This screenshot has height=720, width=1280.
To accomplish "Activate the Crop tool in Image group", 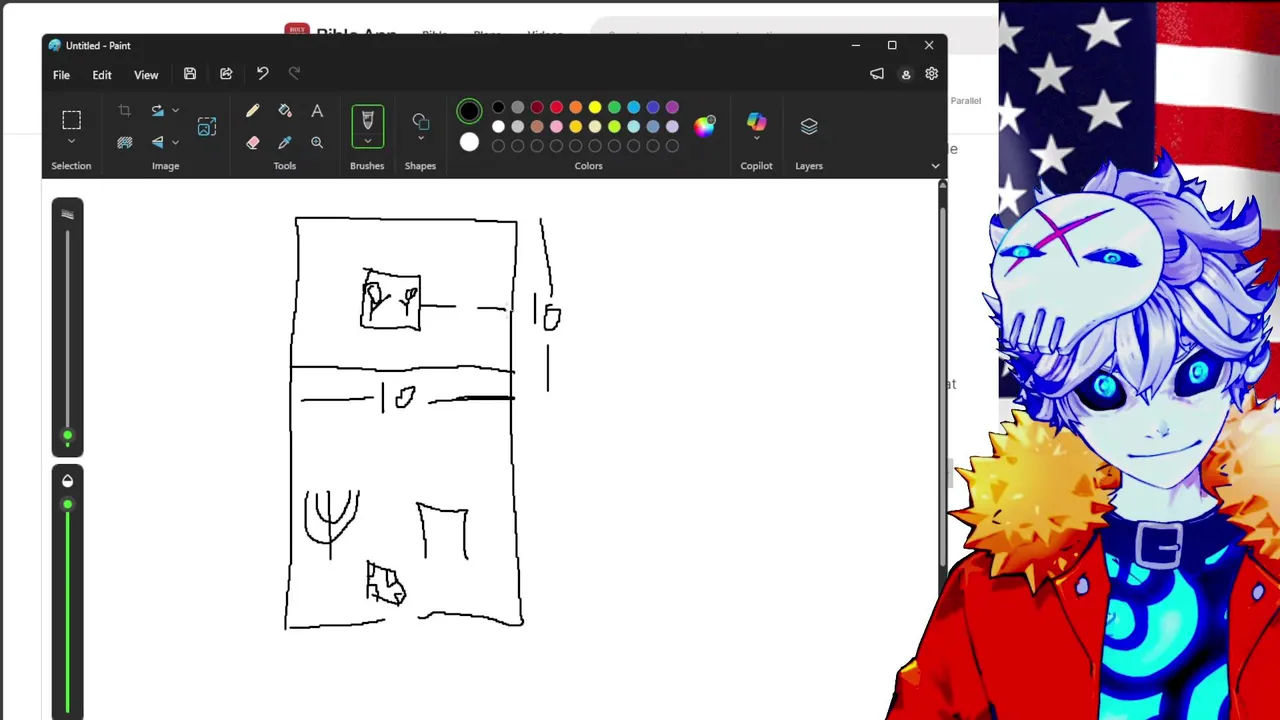I will click(x=125, y=110).
